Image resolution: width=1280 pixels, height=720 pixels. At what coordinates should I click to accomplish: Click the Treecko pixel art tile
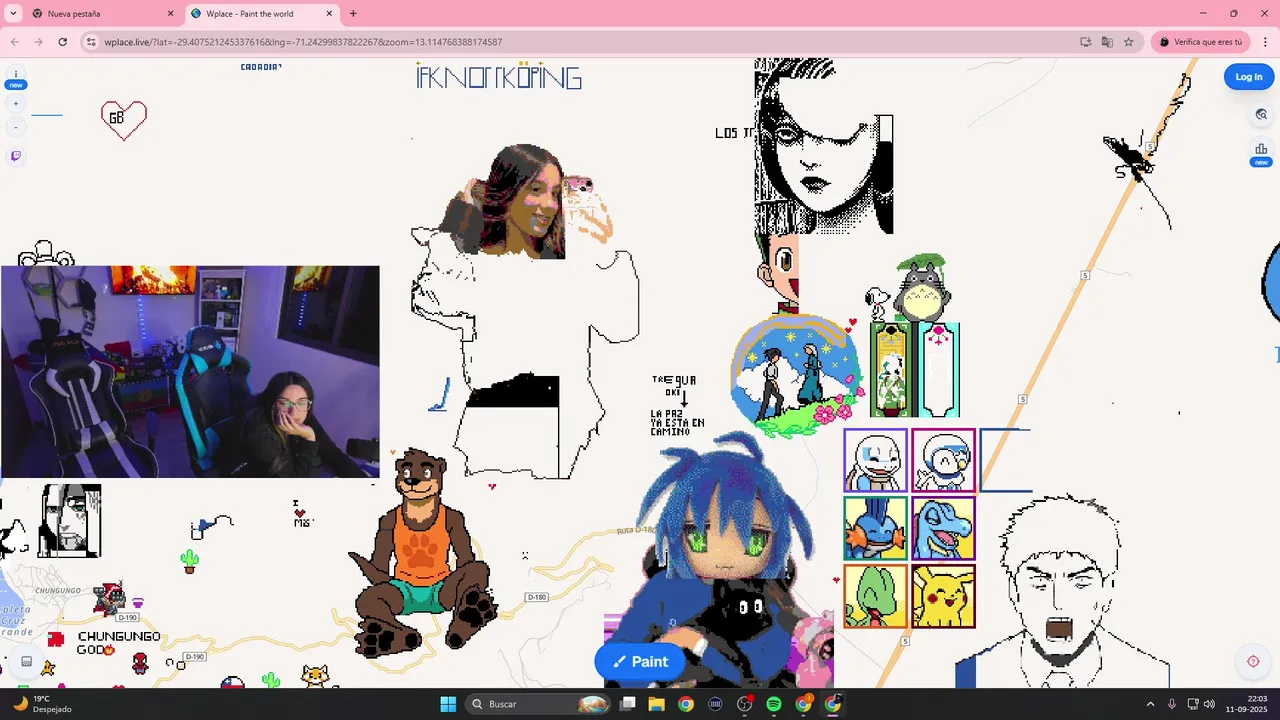(x=876, y=596)
